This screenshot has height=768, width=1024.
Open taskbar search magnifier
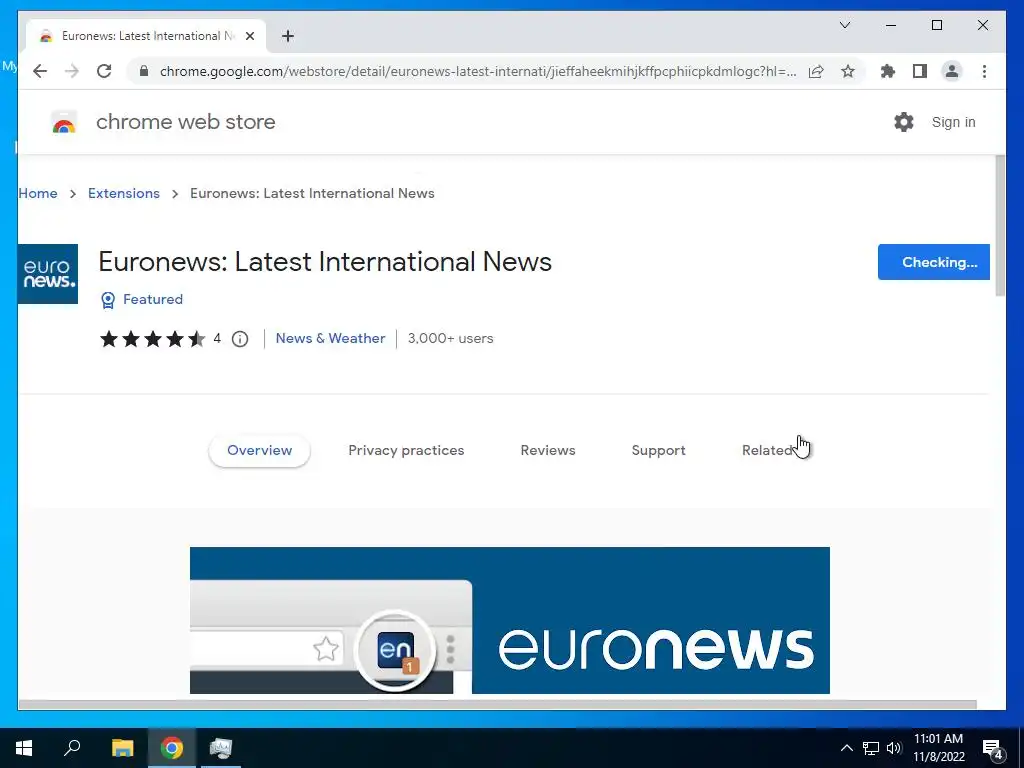pos(72,748)
